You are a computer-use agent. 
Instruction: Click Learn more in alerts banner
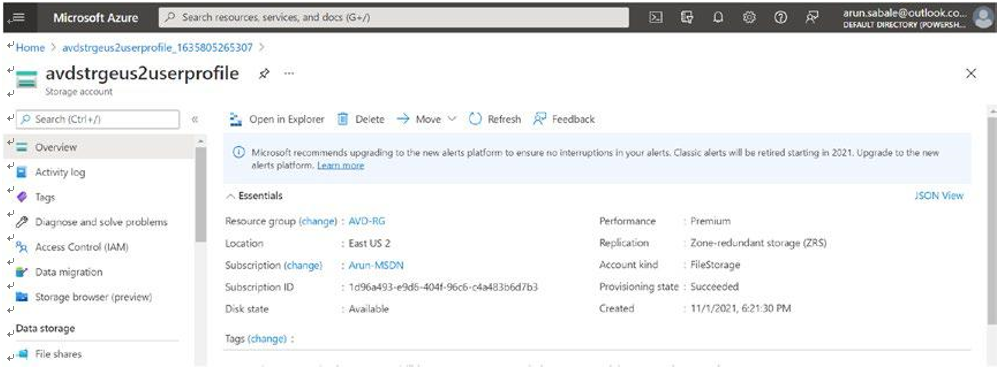pyautogui.click(x=341, y=165)
